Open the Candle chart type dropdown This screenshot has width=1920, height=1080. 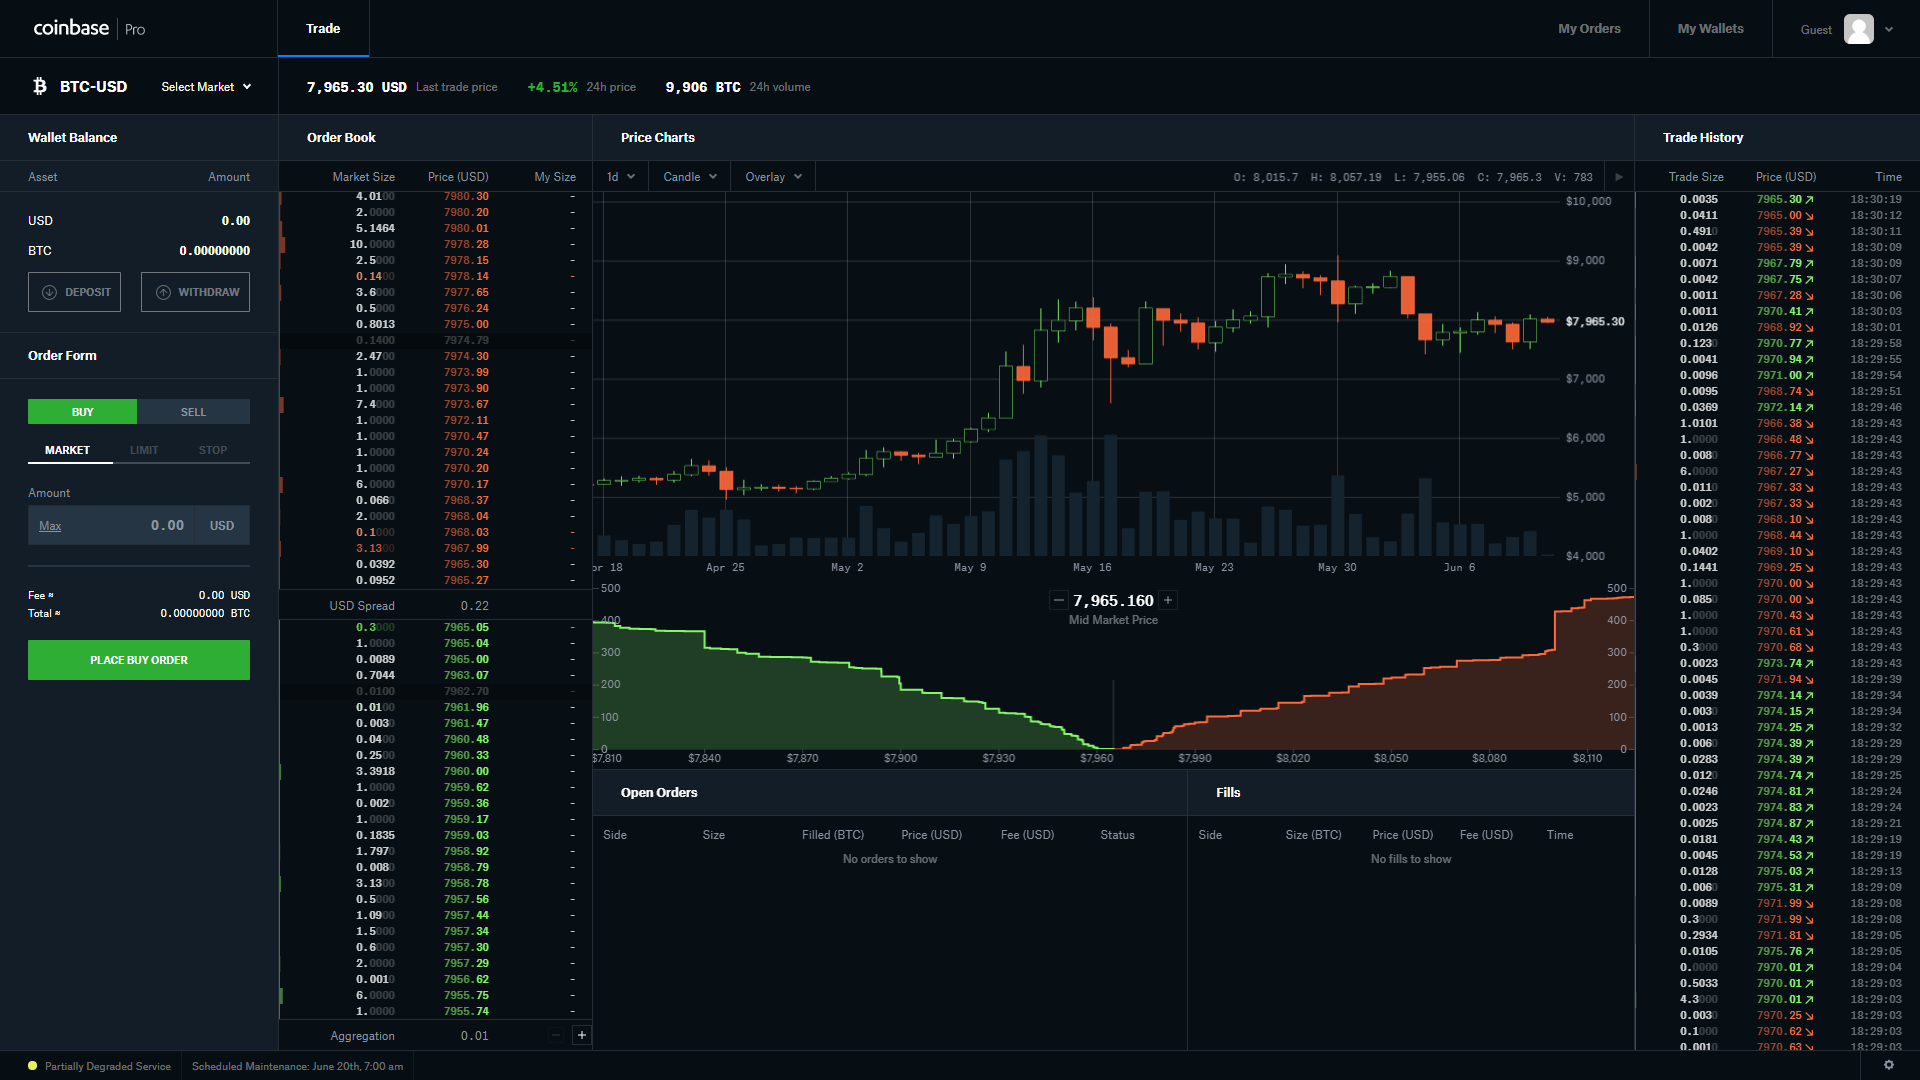(690, 177)
